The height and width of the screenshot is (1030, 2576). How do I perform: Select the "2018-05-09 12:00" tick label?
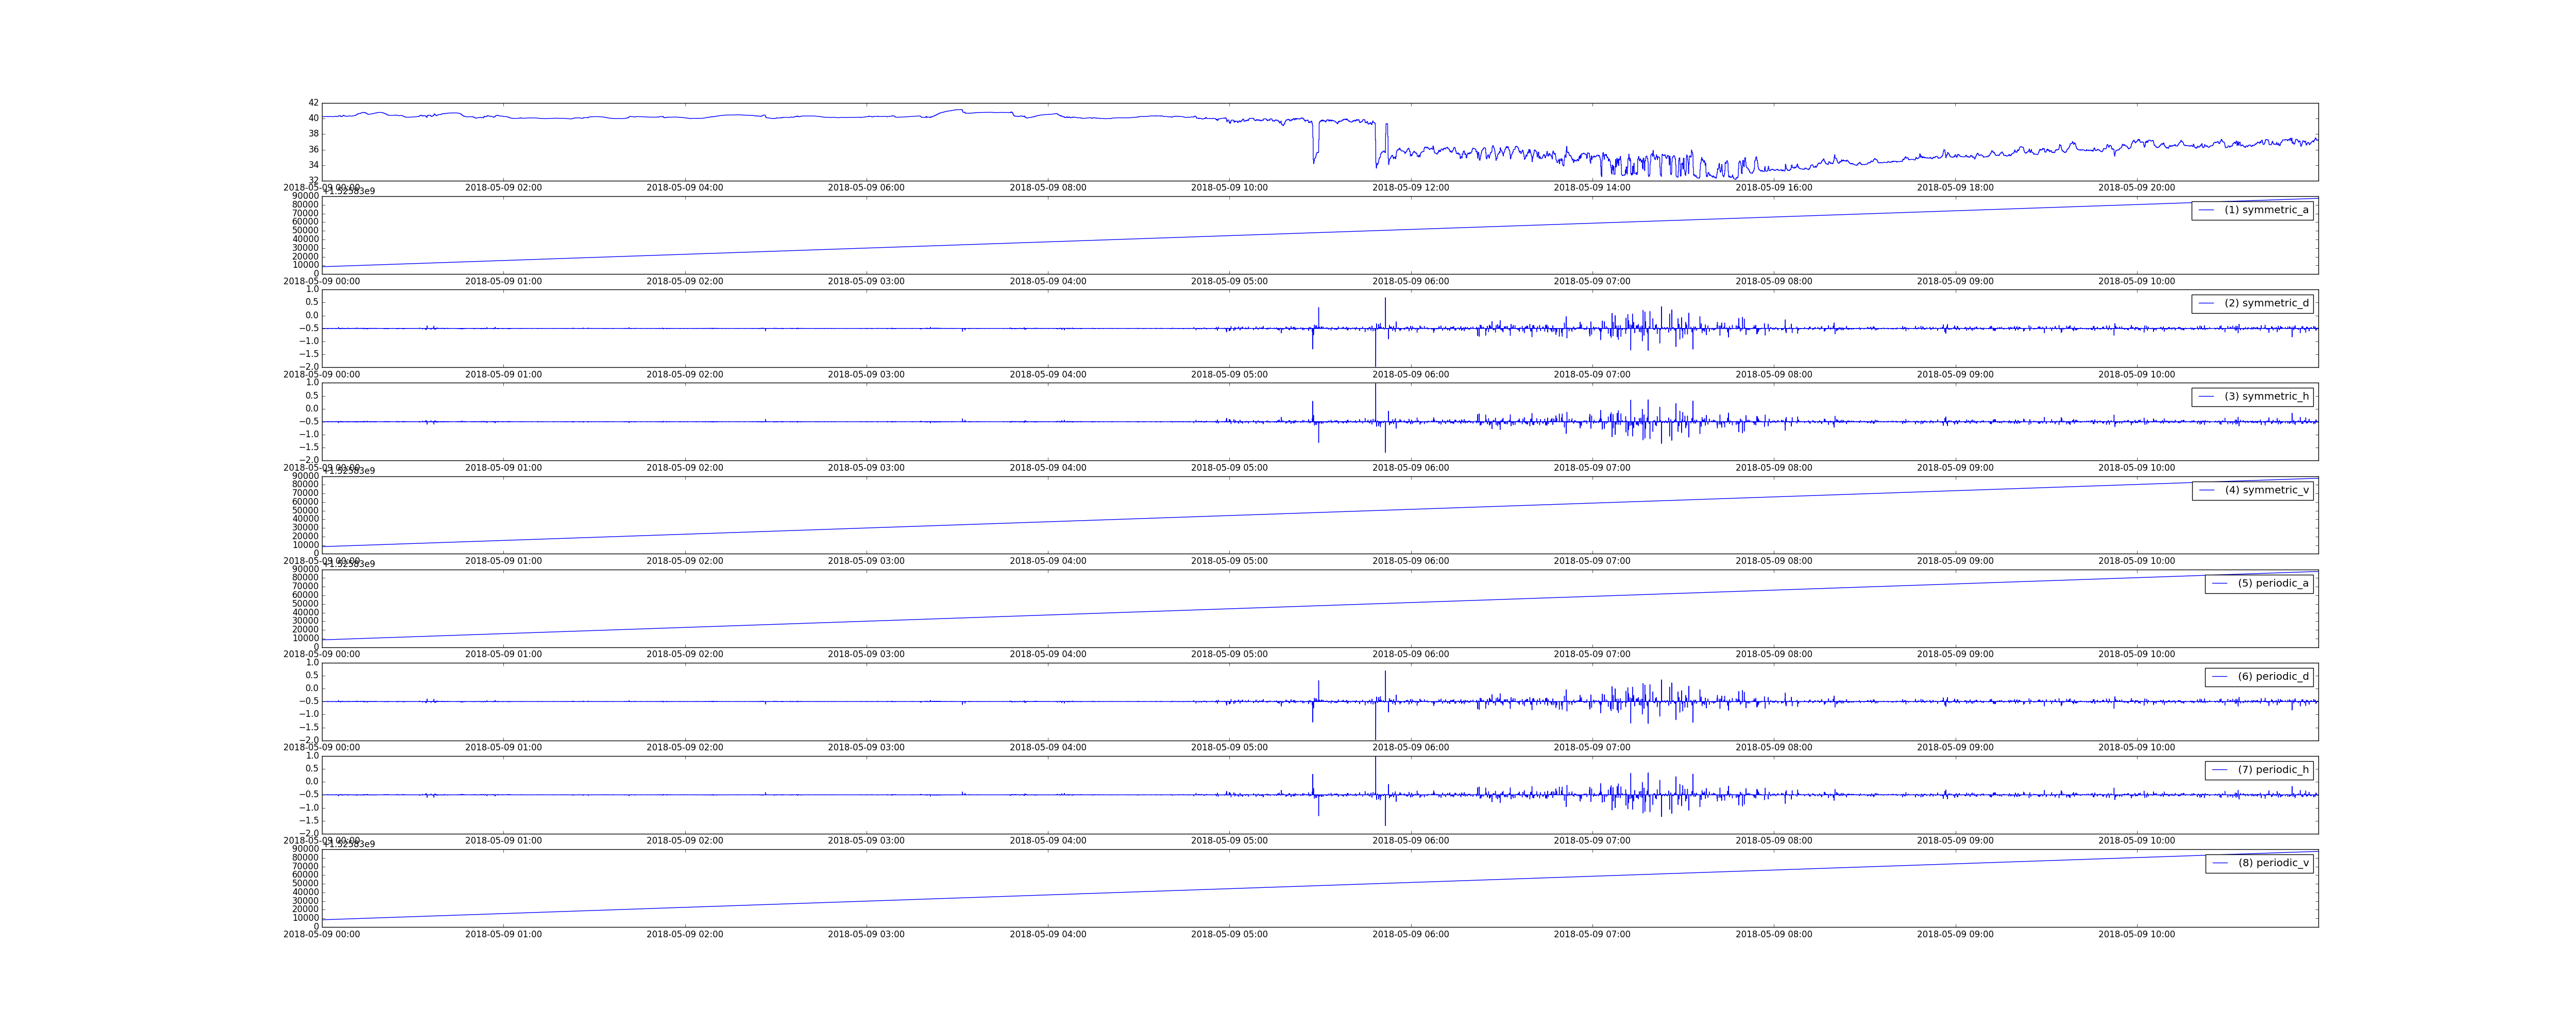pos(1410,188)
